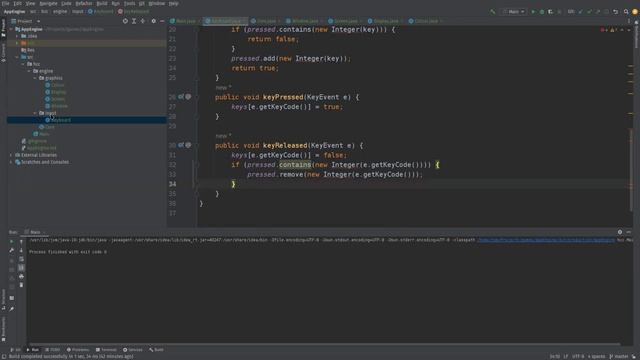Switch to the Window.java editor tab
Image resolution: width=640 pixels, height=360 pixels.
click(304, 21)
